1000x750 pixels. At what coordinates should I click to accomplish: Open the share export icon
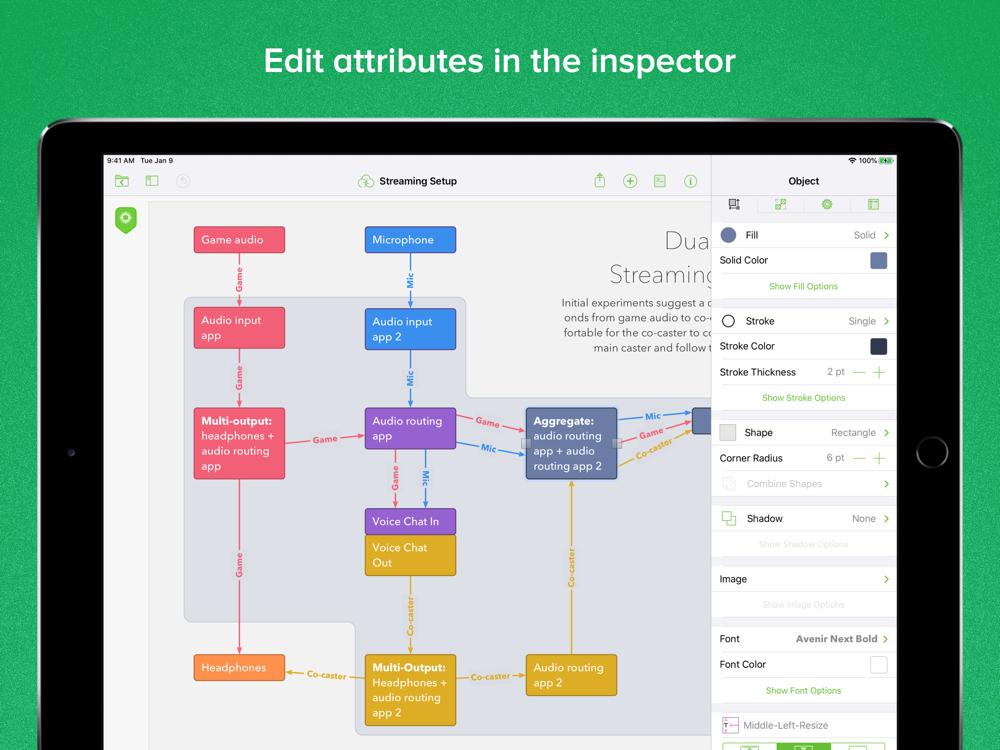(x=599, y=180)
